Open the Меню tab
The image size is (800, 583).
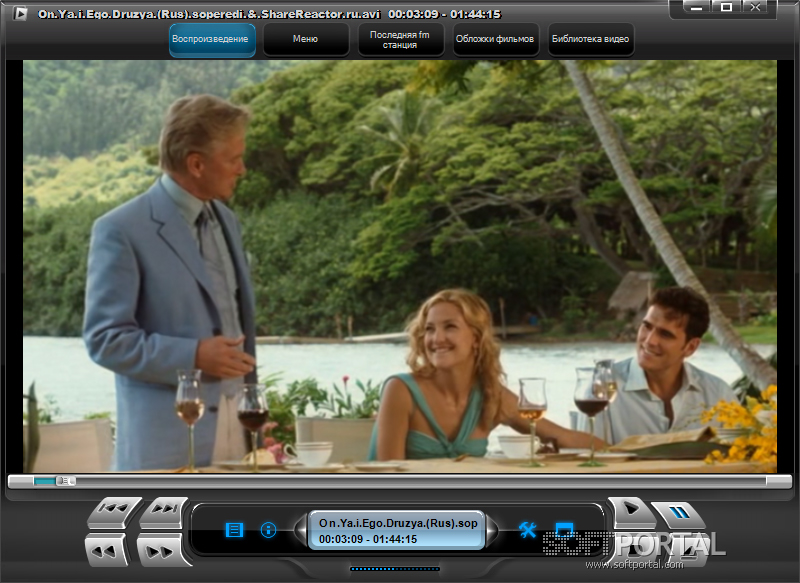pyautogui.click(x=306, y=39)
